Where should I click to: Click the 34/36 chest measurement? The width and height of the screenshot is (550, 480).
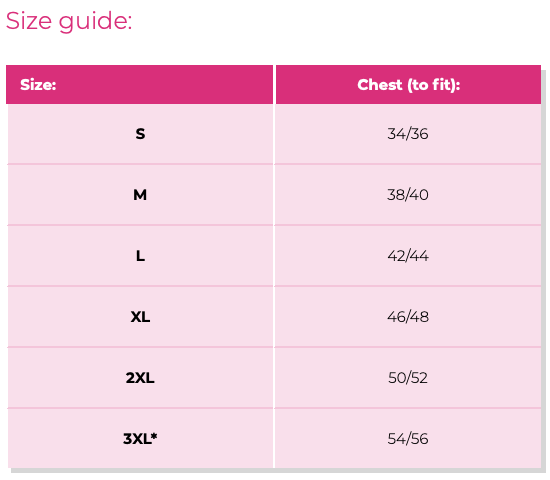408,134
